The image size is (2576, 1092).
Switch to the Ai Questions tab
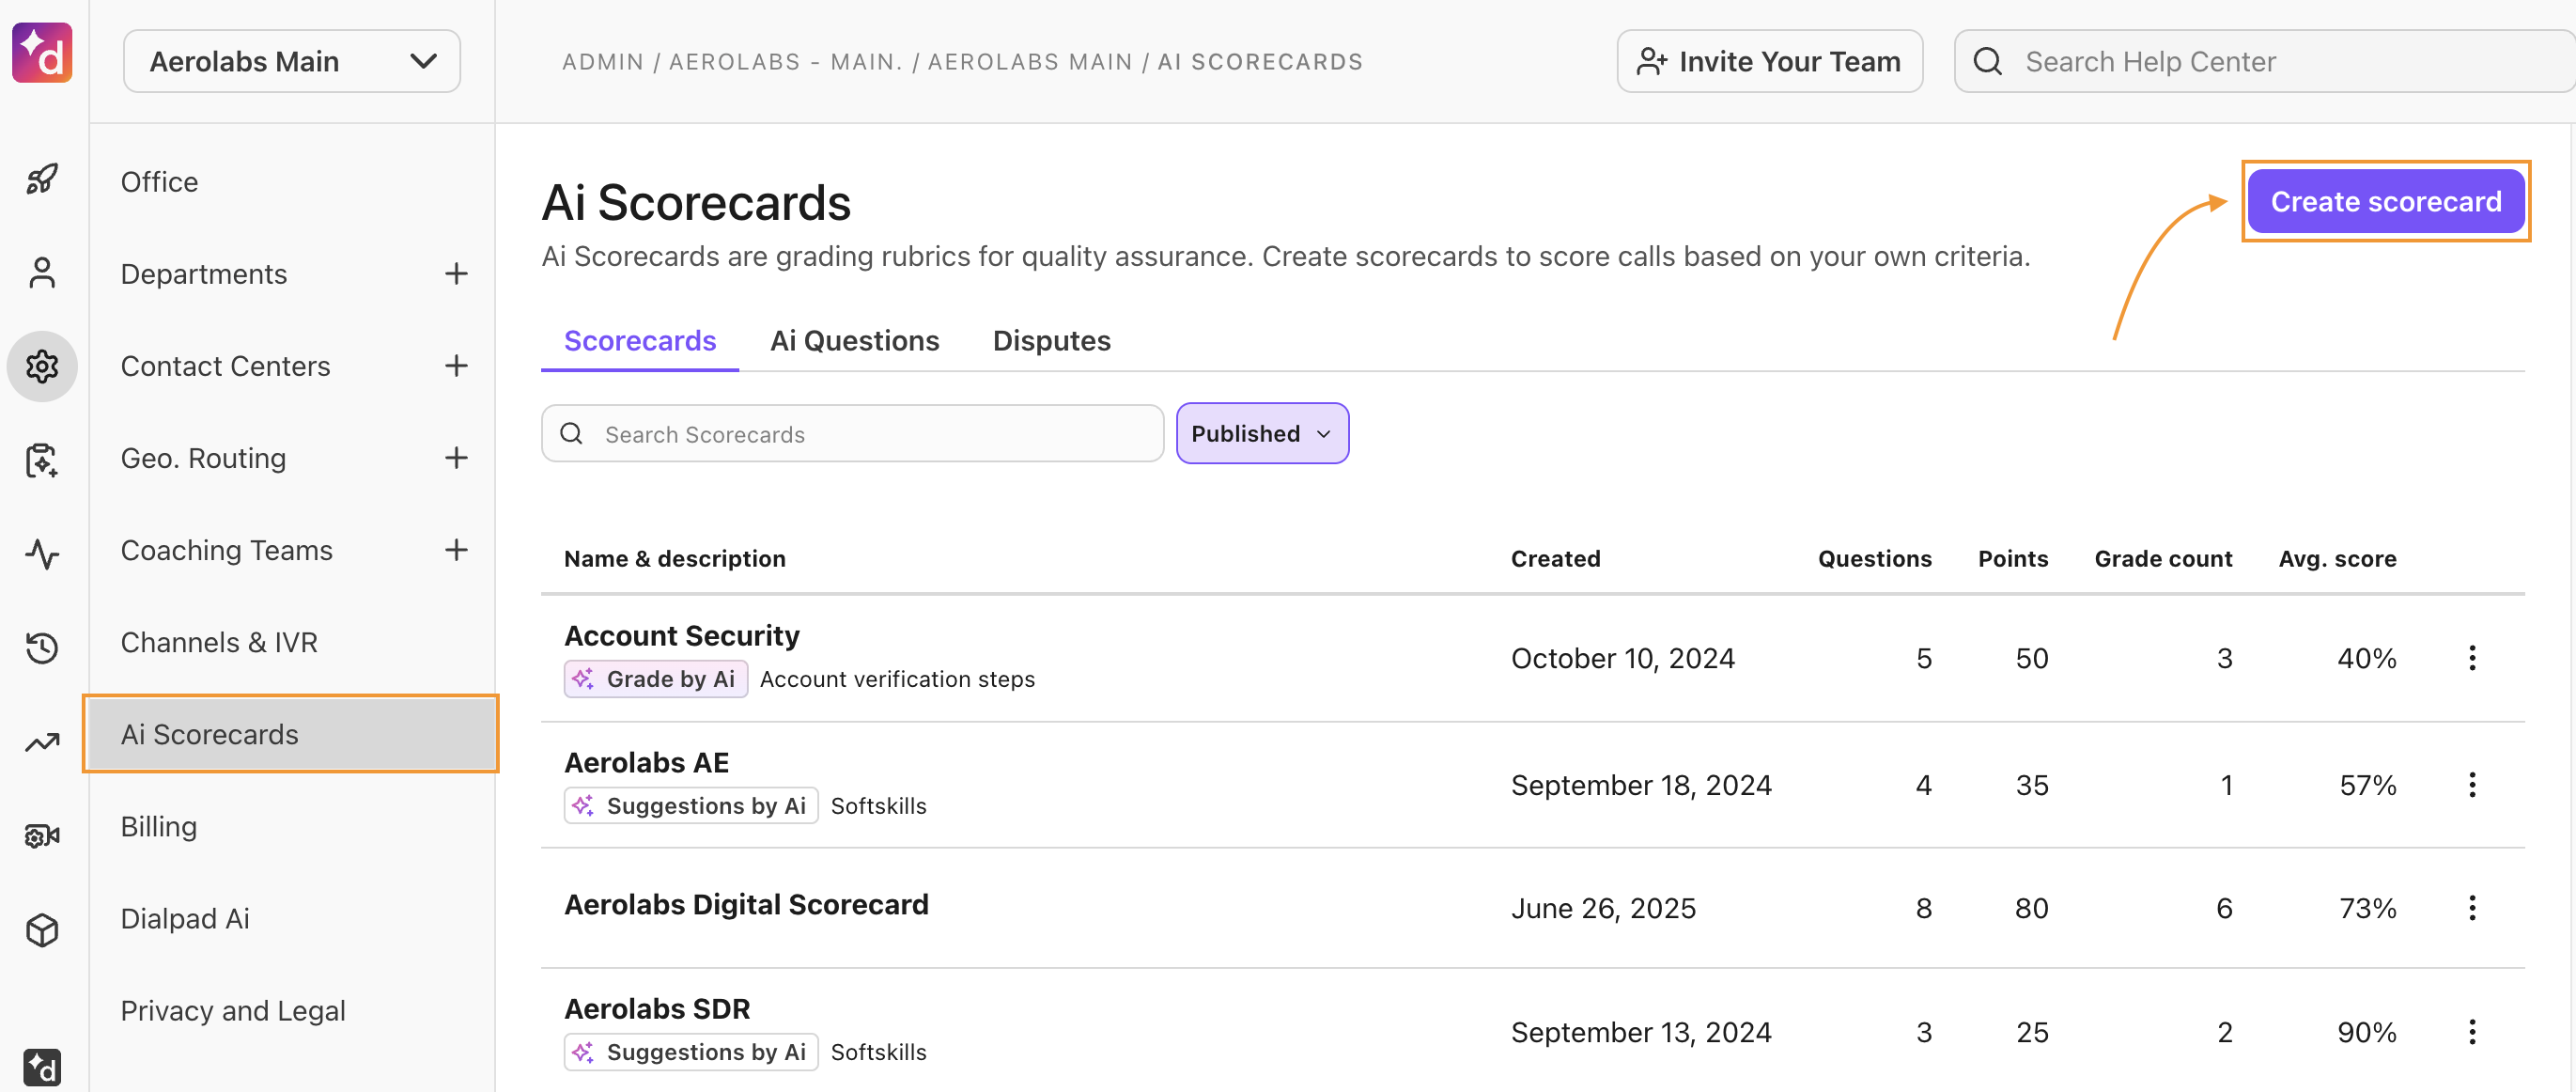(x=854, y=341)
